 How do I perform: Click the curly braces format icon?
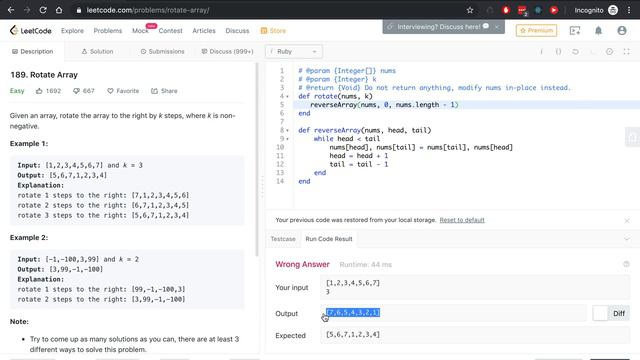pos(558,51)
